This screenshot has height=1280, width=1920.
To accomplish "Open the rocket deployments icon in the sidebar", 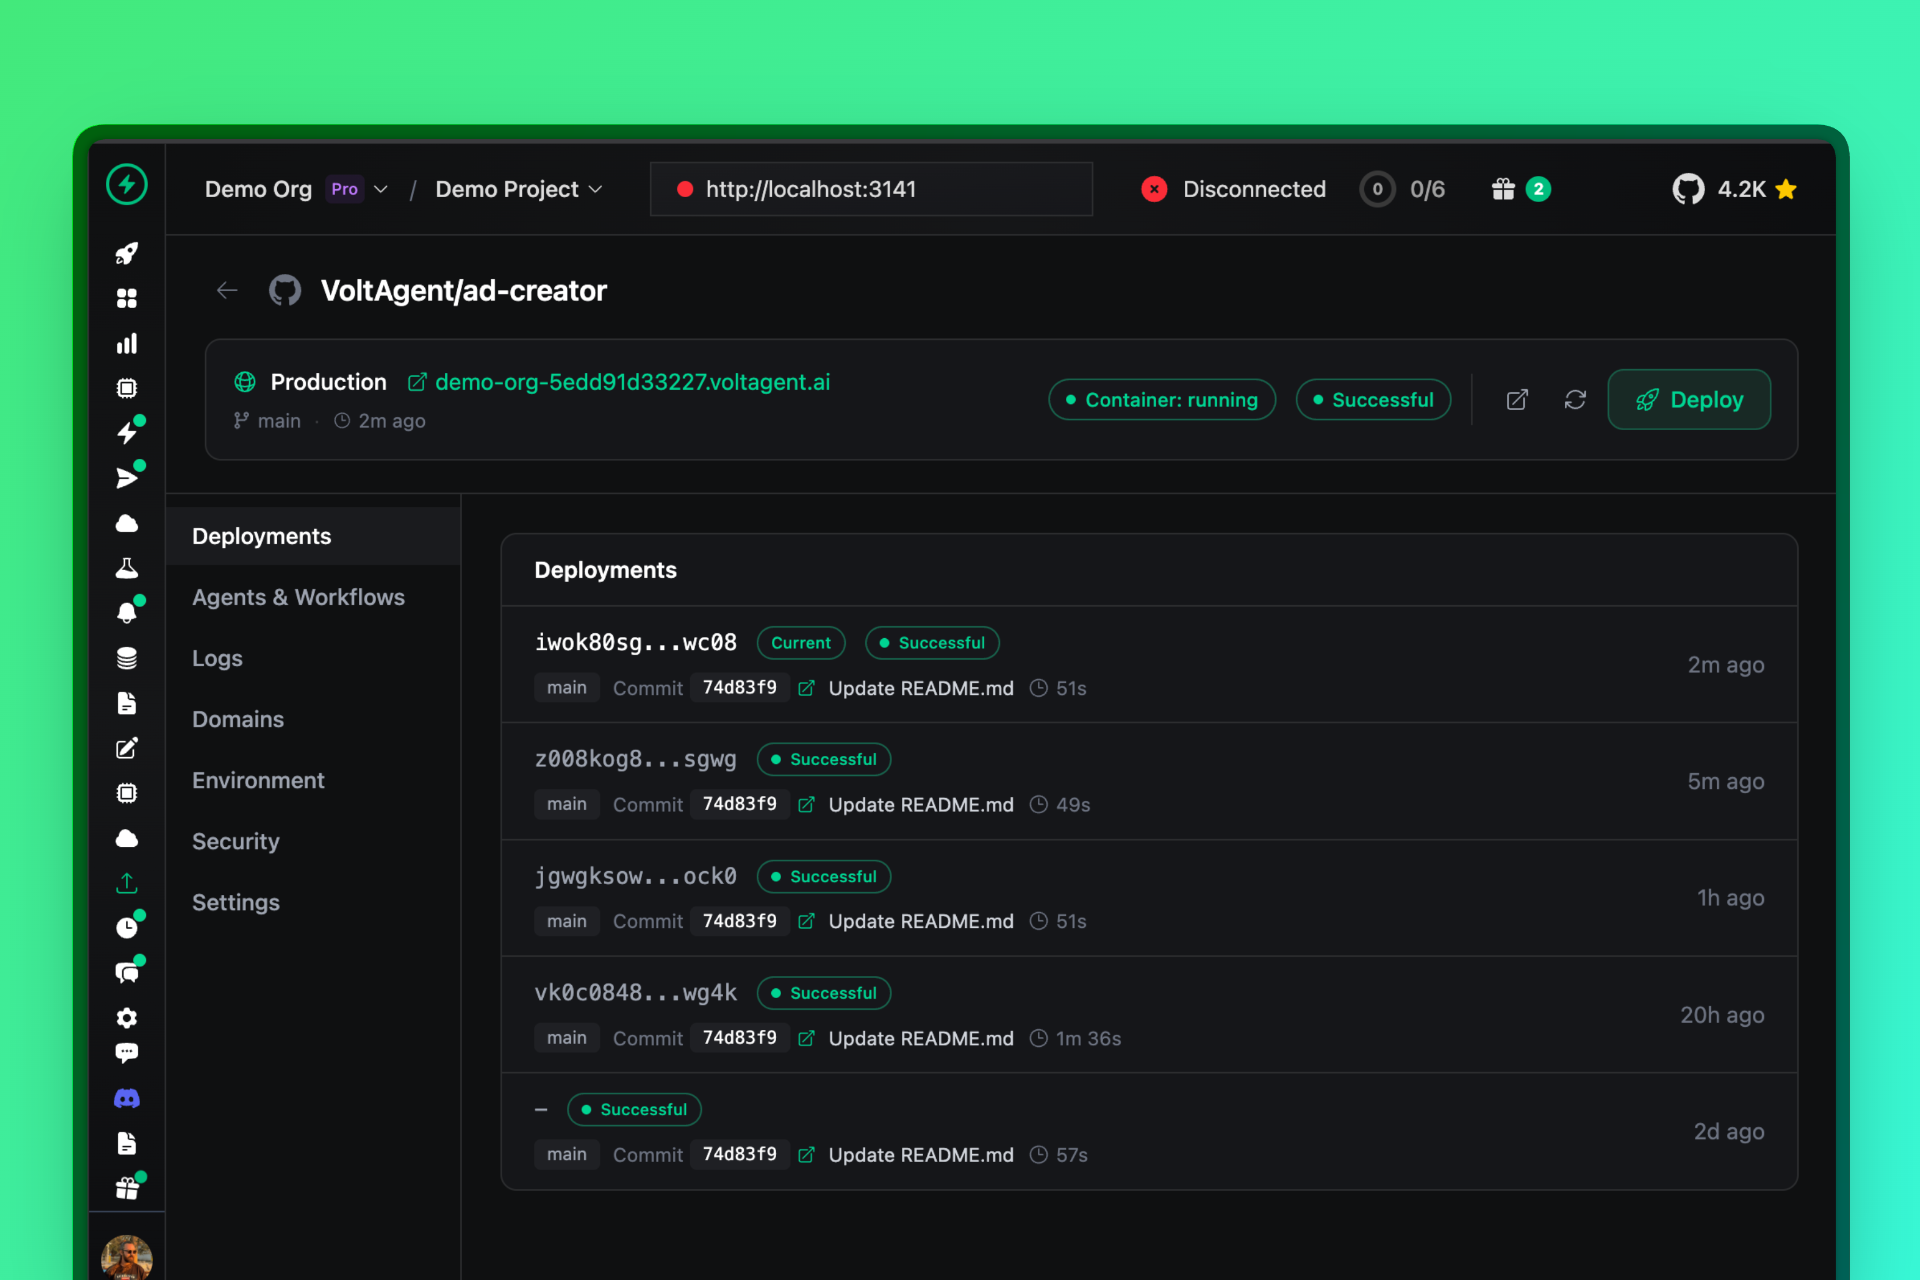I will tap(127, 253).
